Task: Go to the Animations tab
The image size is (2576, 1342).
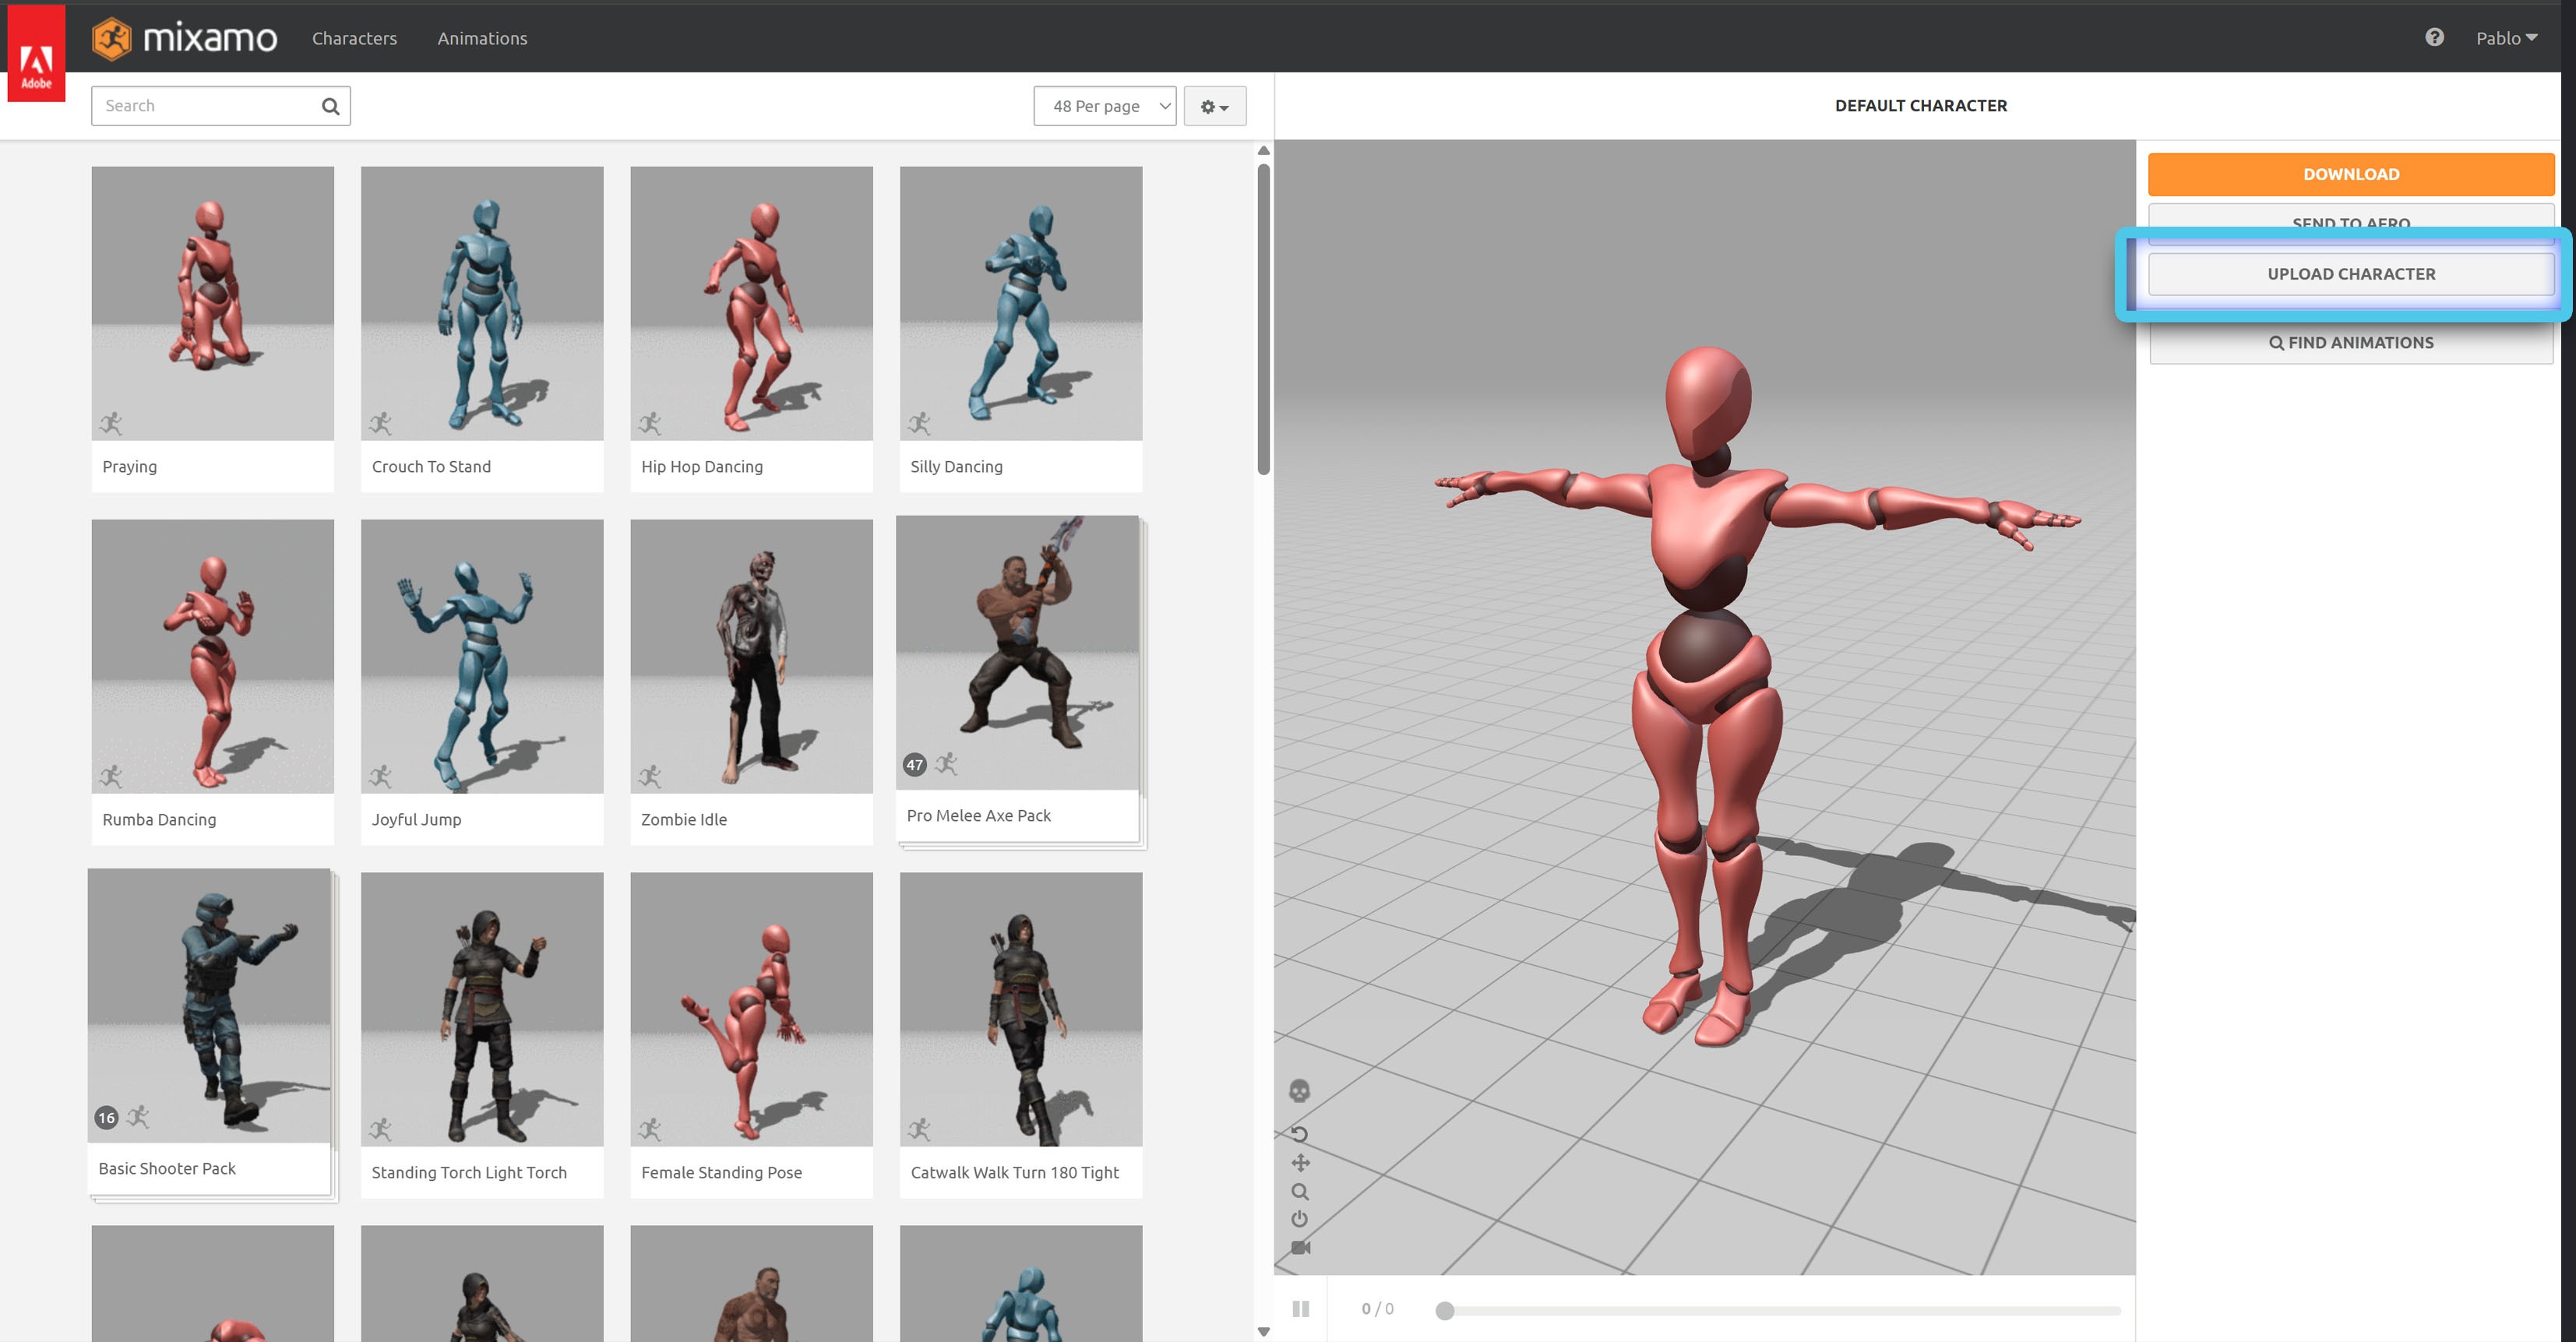Action: pyautogui.click(x=482, y=38)
